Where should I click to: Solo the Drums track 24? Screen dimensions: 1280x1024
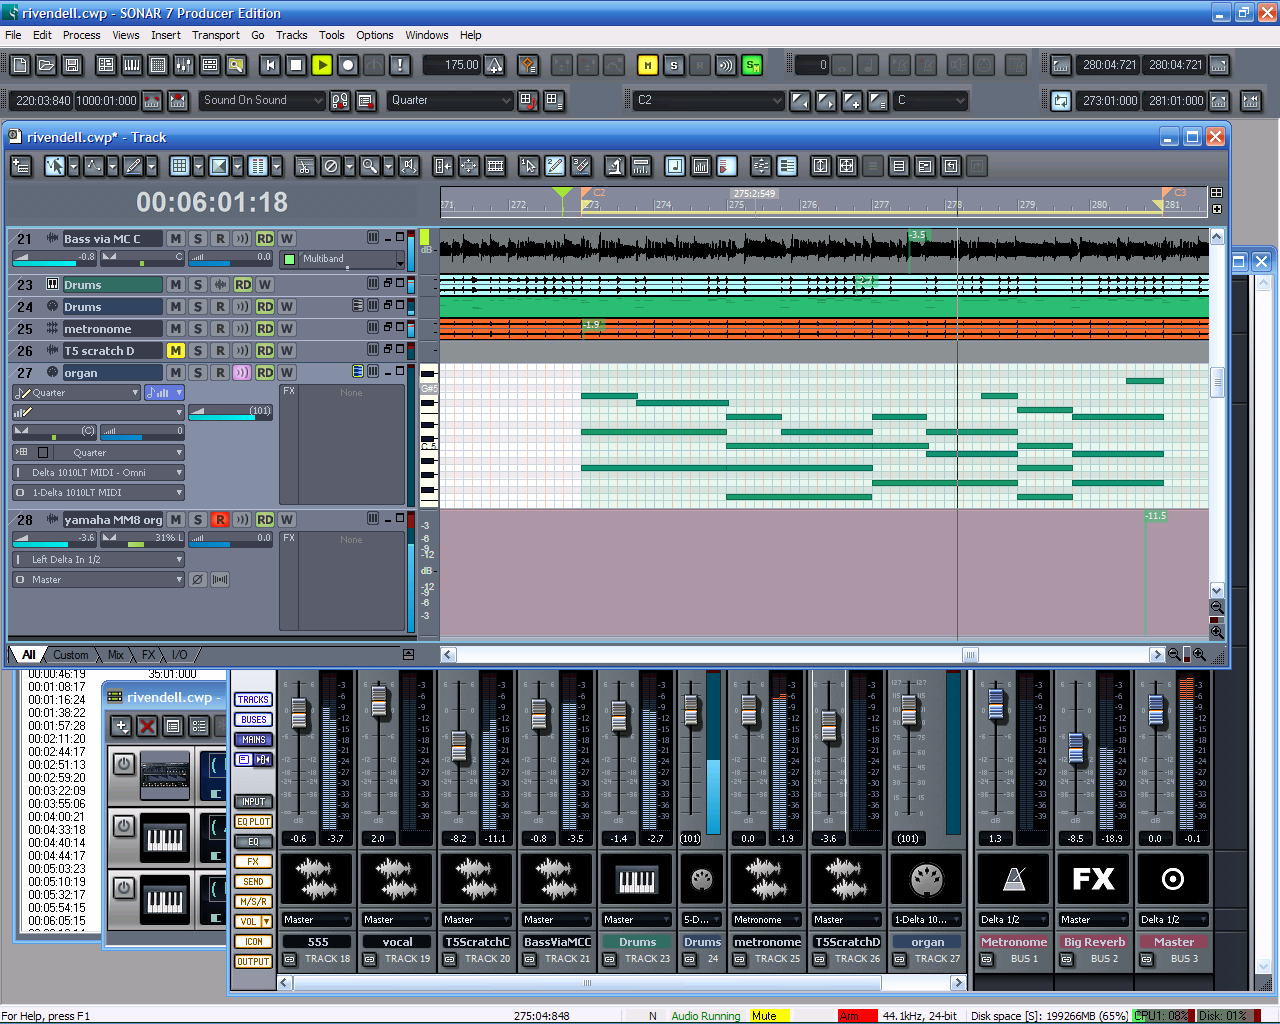click(198, 307)
